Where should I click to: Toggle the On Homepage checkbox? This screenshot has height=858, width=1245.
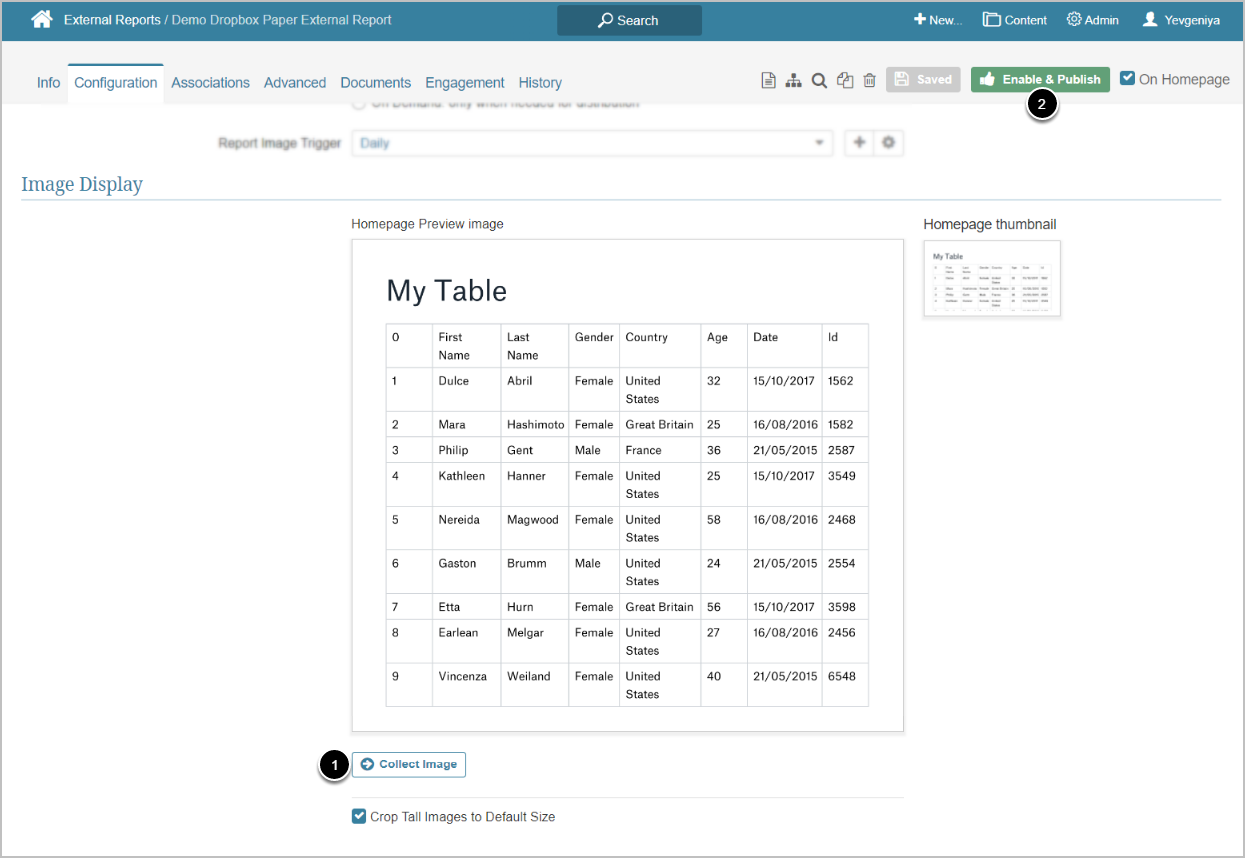[x=1128, y=78]
